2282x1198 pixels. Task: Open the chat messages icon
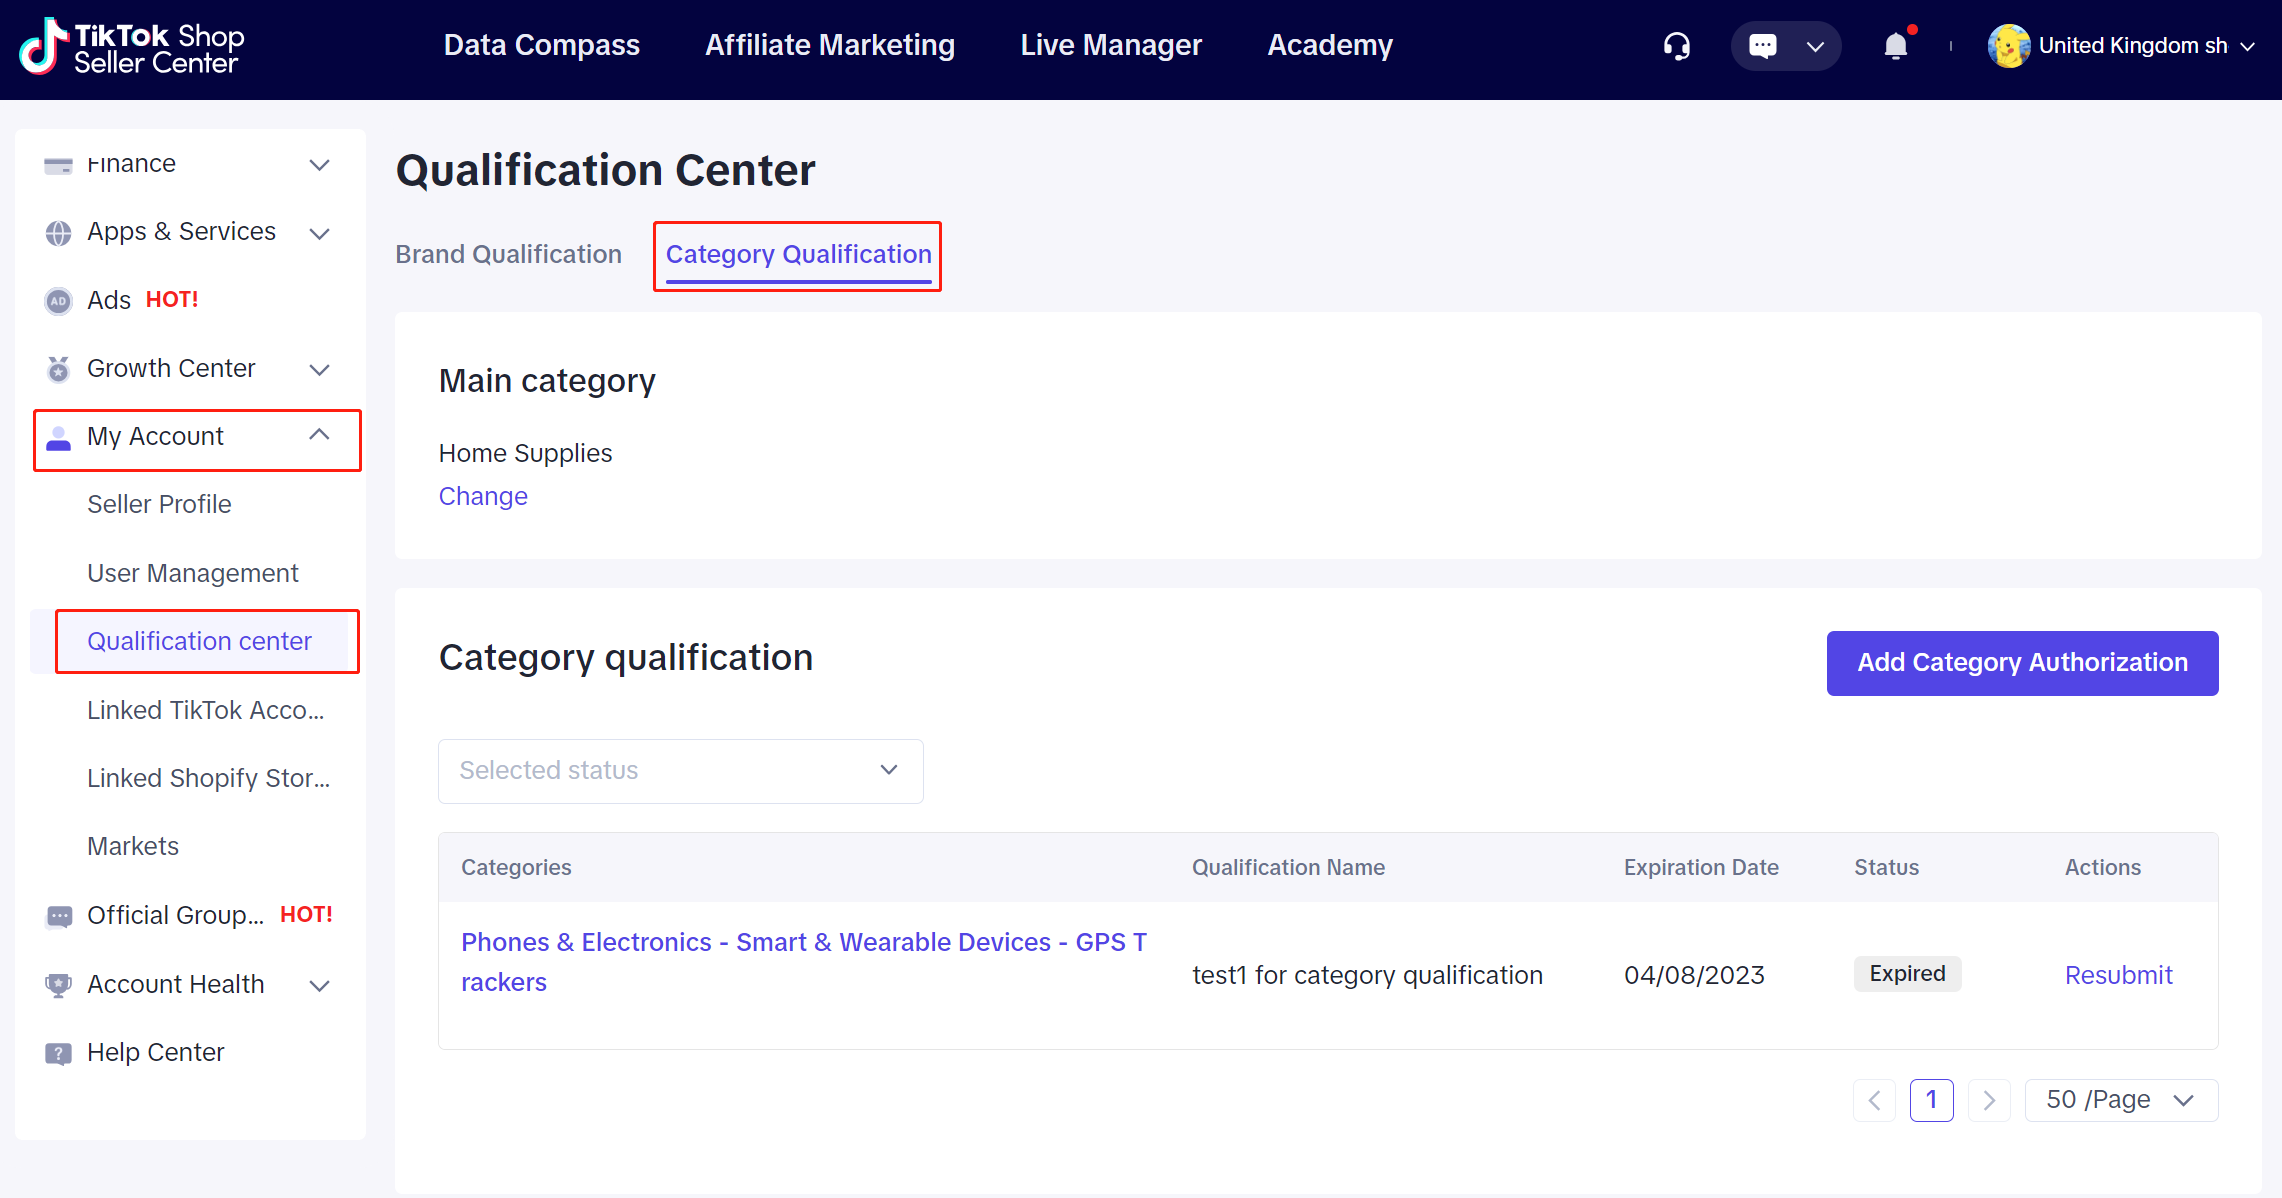click(1762, 46)
